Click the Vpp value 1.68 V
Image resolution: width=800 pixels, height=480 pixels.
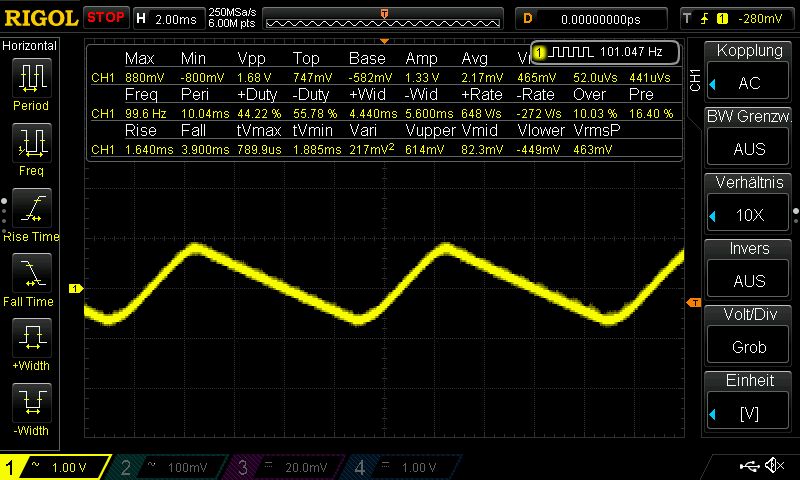coord(254,78)
